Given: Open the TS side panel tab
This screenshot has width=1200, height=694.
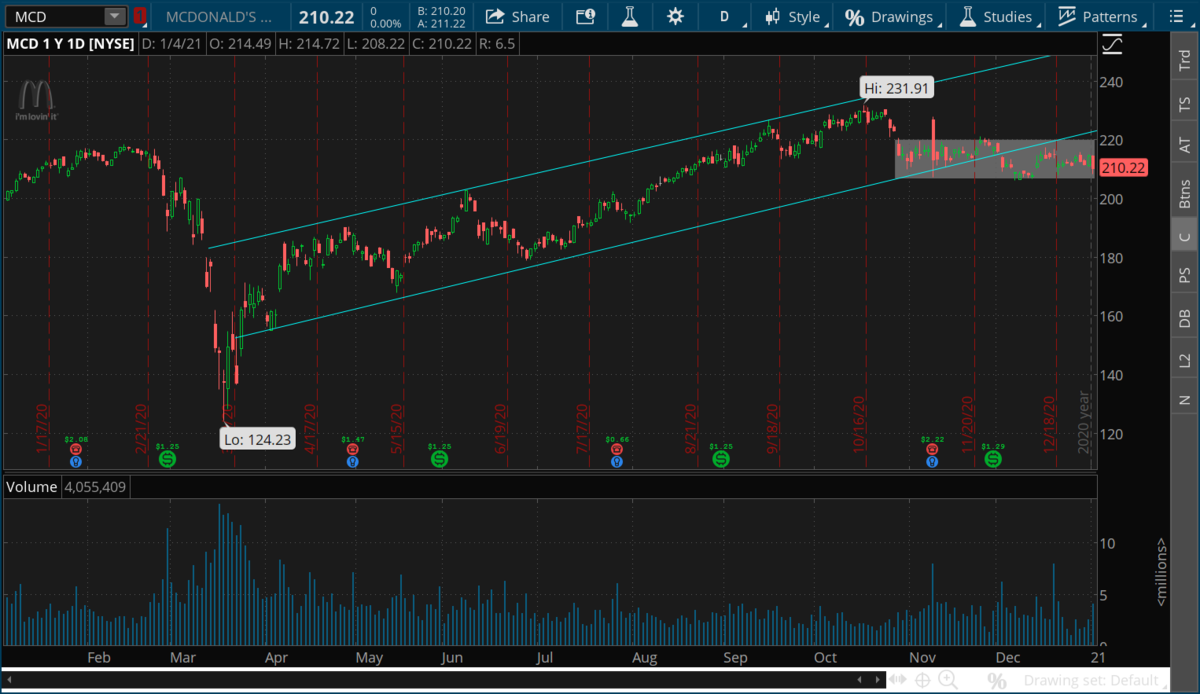Looking at the screenshot, I should (x=1185, y=104).
